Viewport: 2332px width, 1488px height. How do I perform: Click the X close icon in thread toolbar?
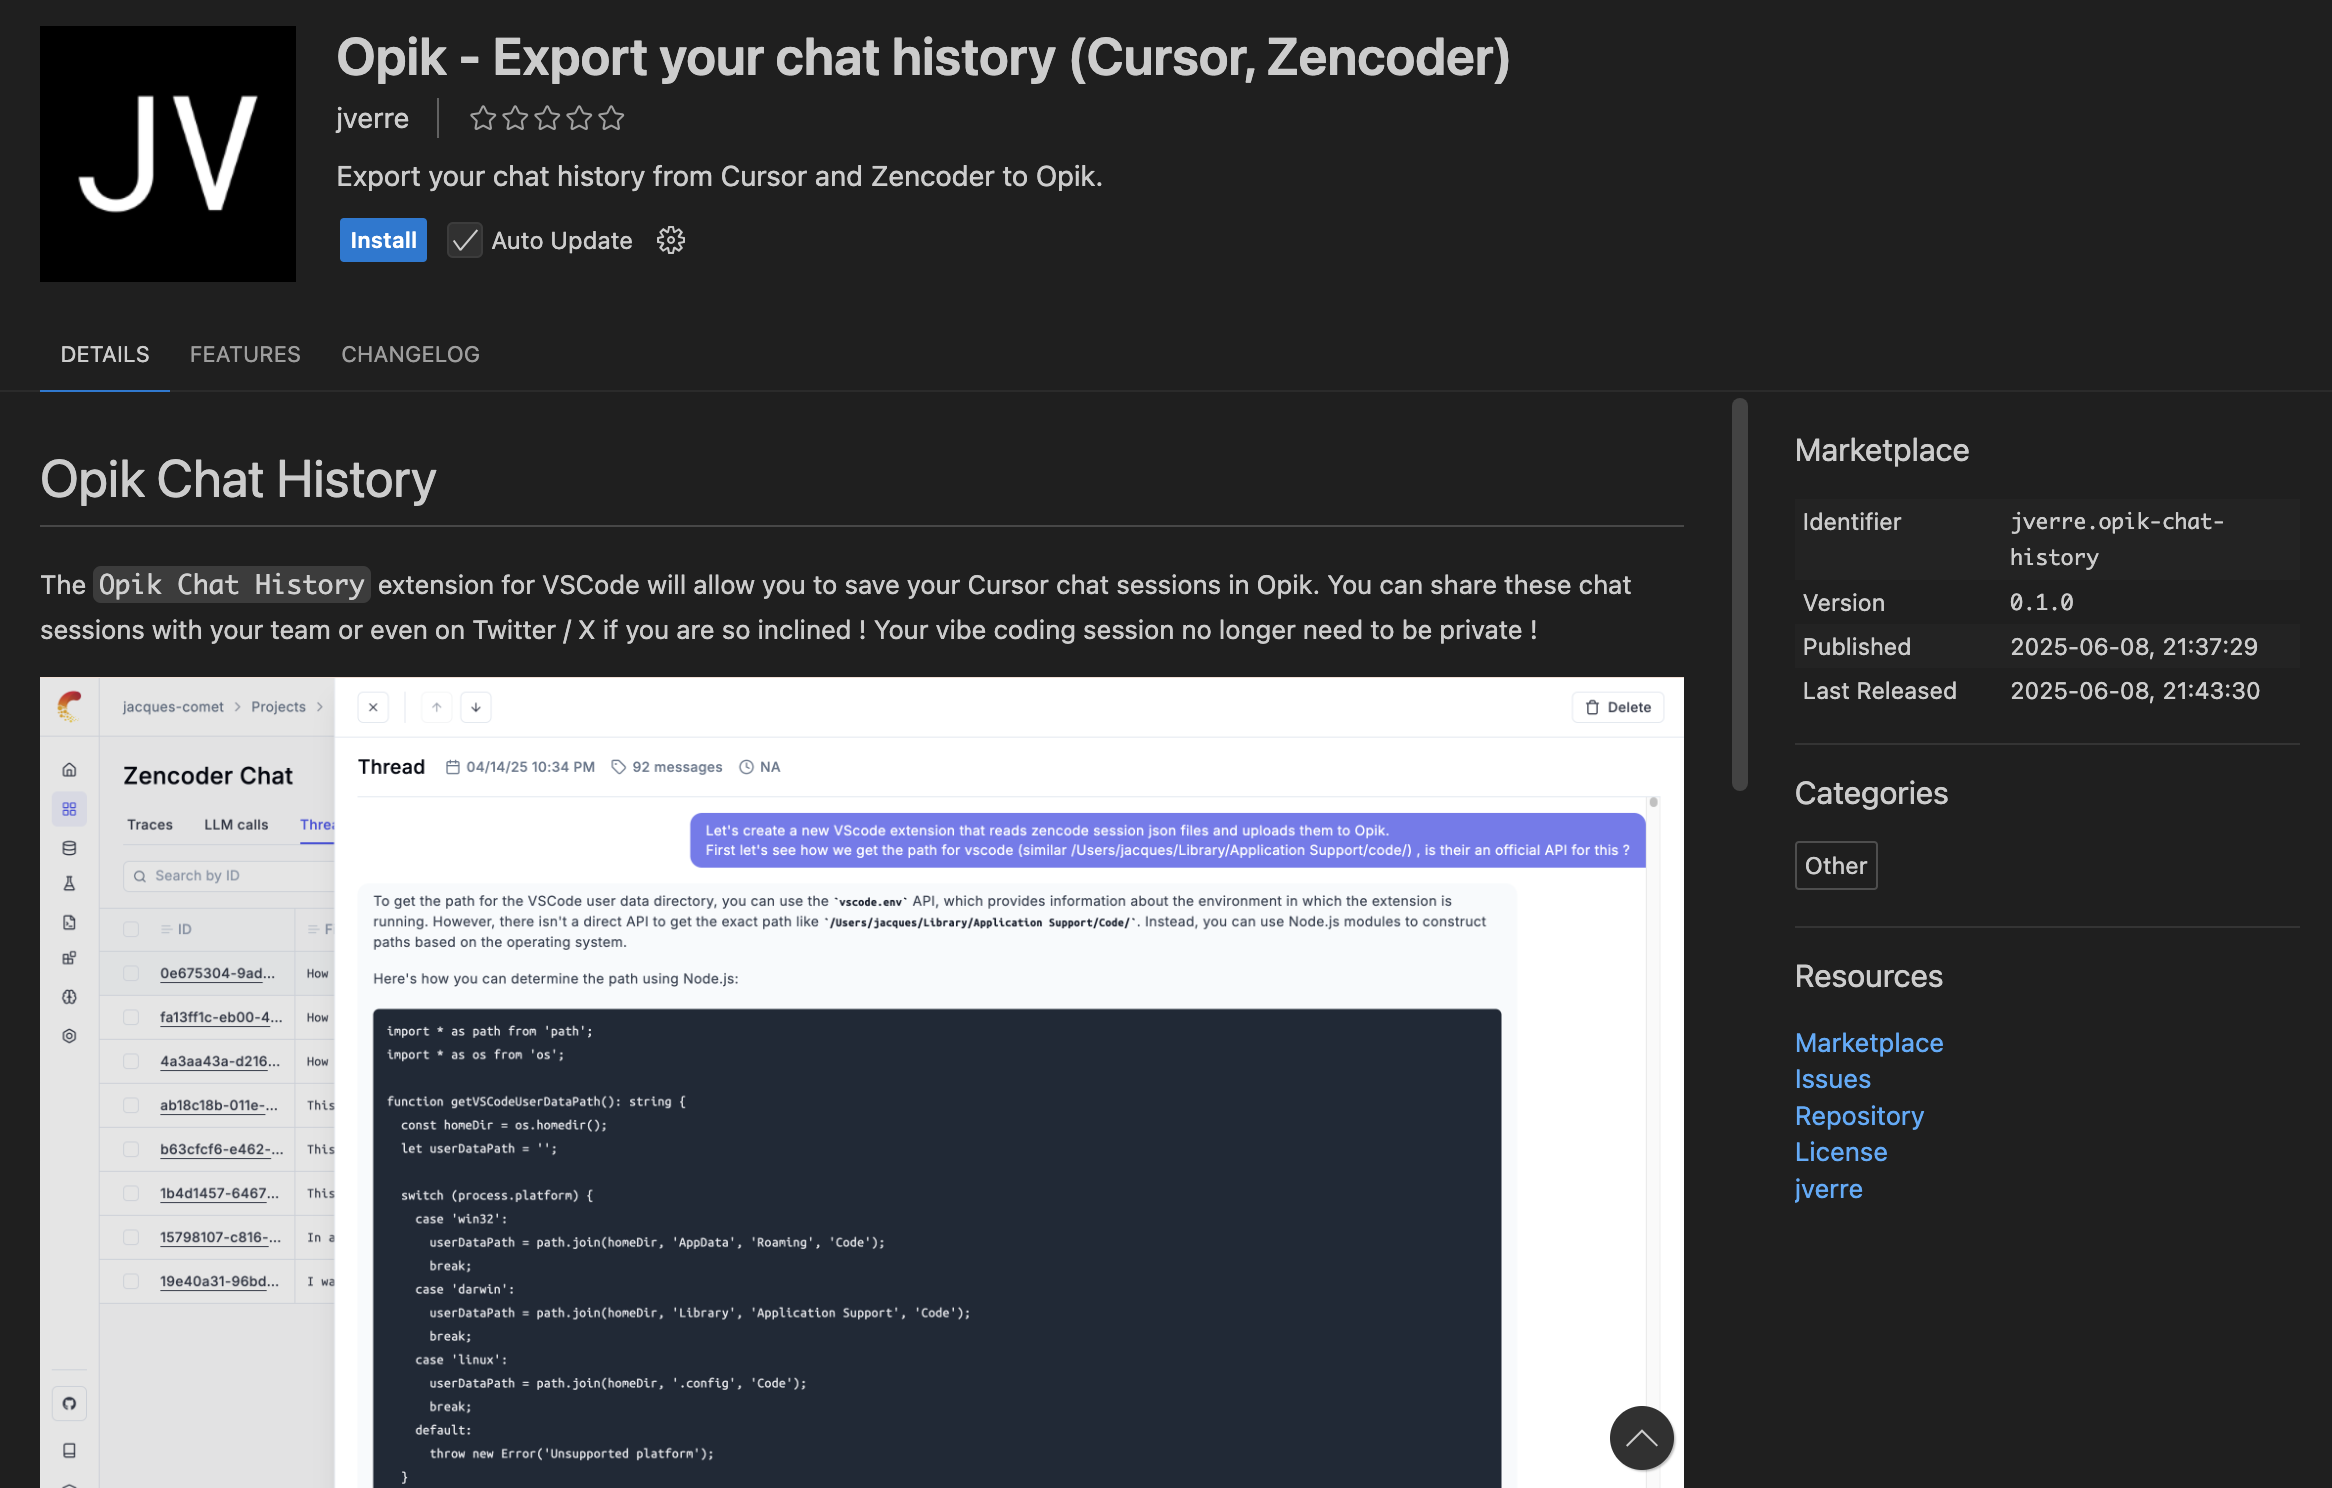pyautogui.click(x=373, y=707)
